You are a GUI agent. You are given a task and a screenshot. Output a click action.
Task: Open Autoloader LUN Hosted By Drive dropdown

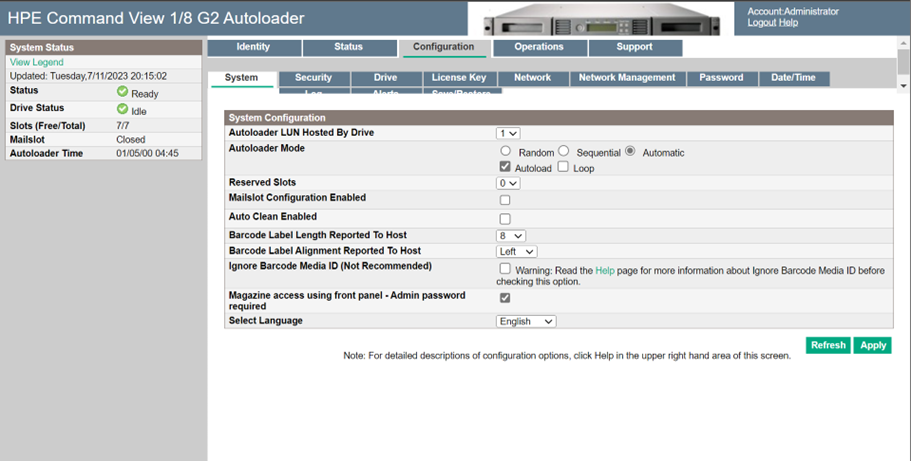(x=508, y=133)
